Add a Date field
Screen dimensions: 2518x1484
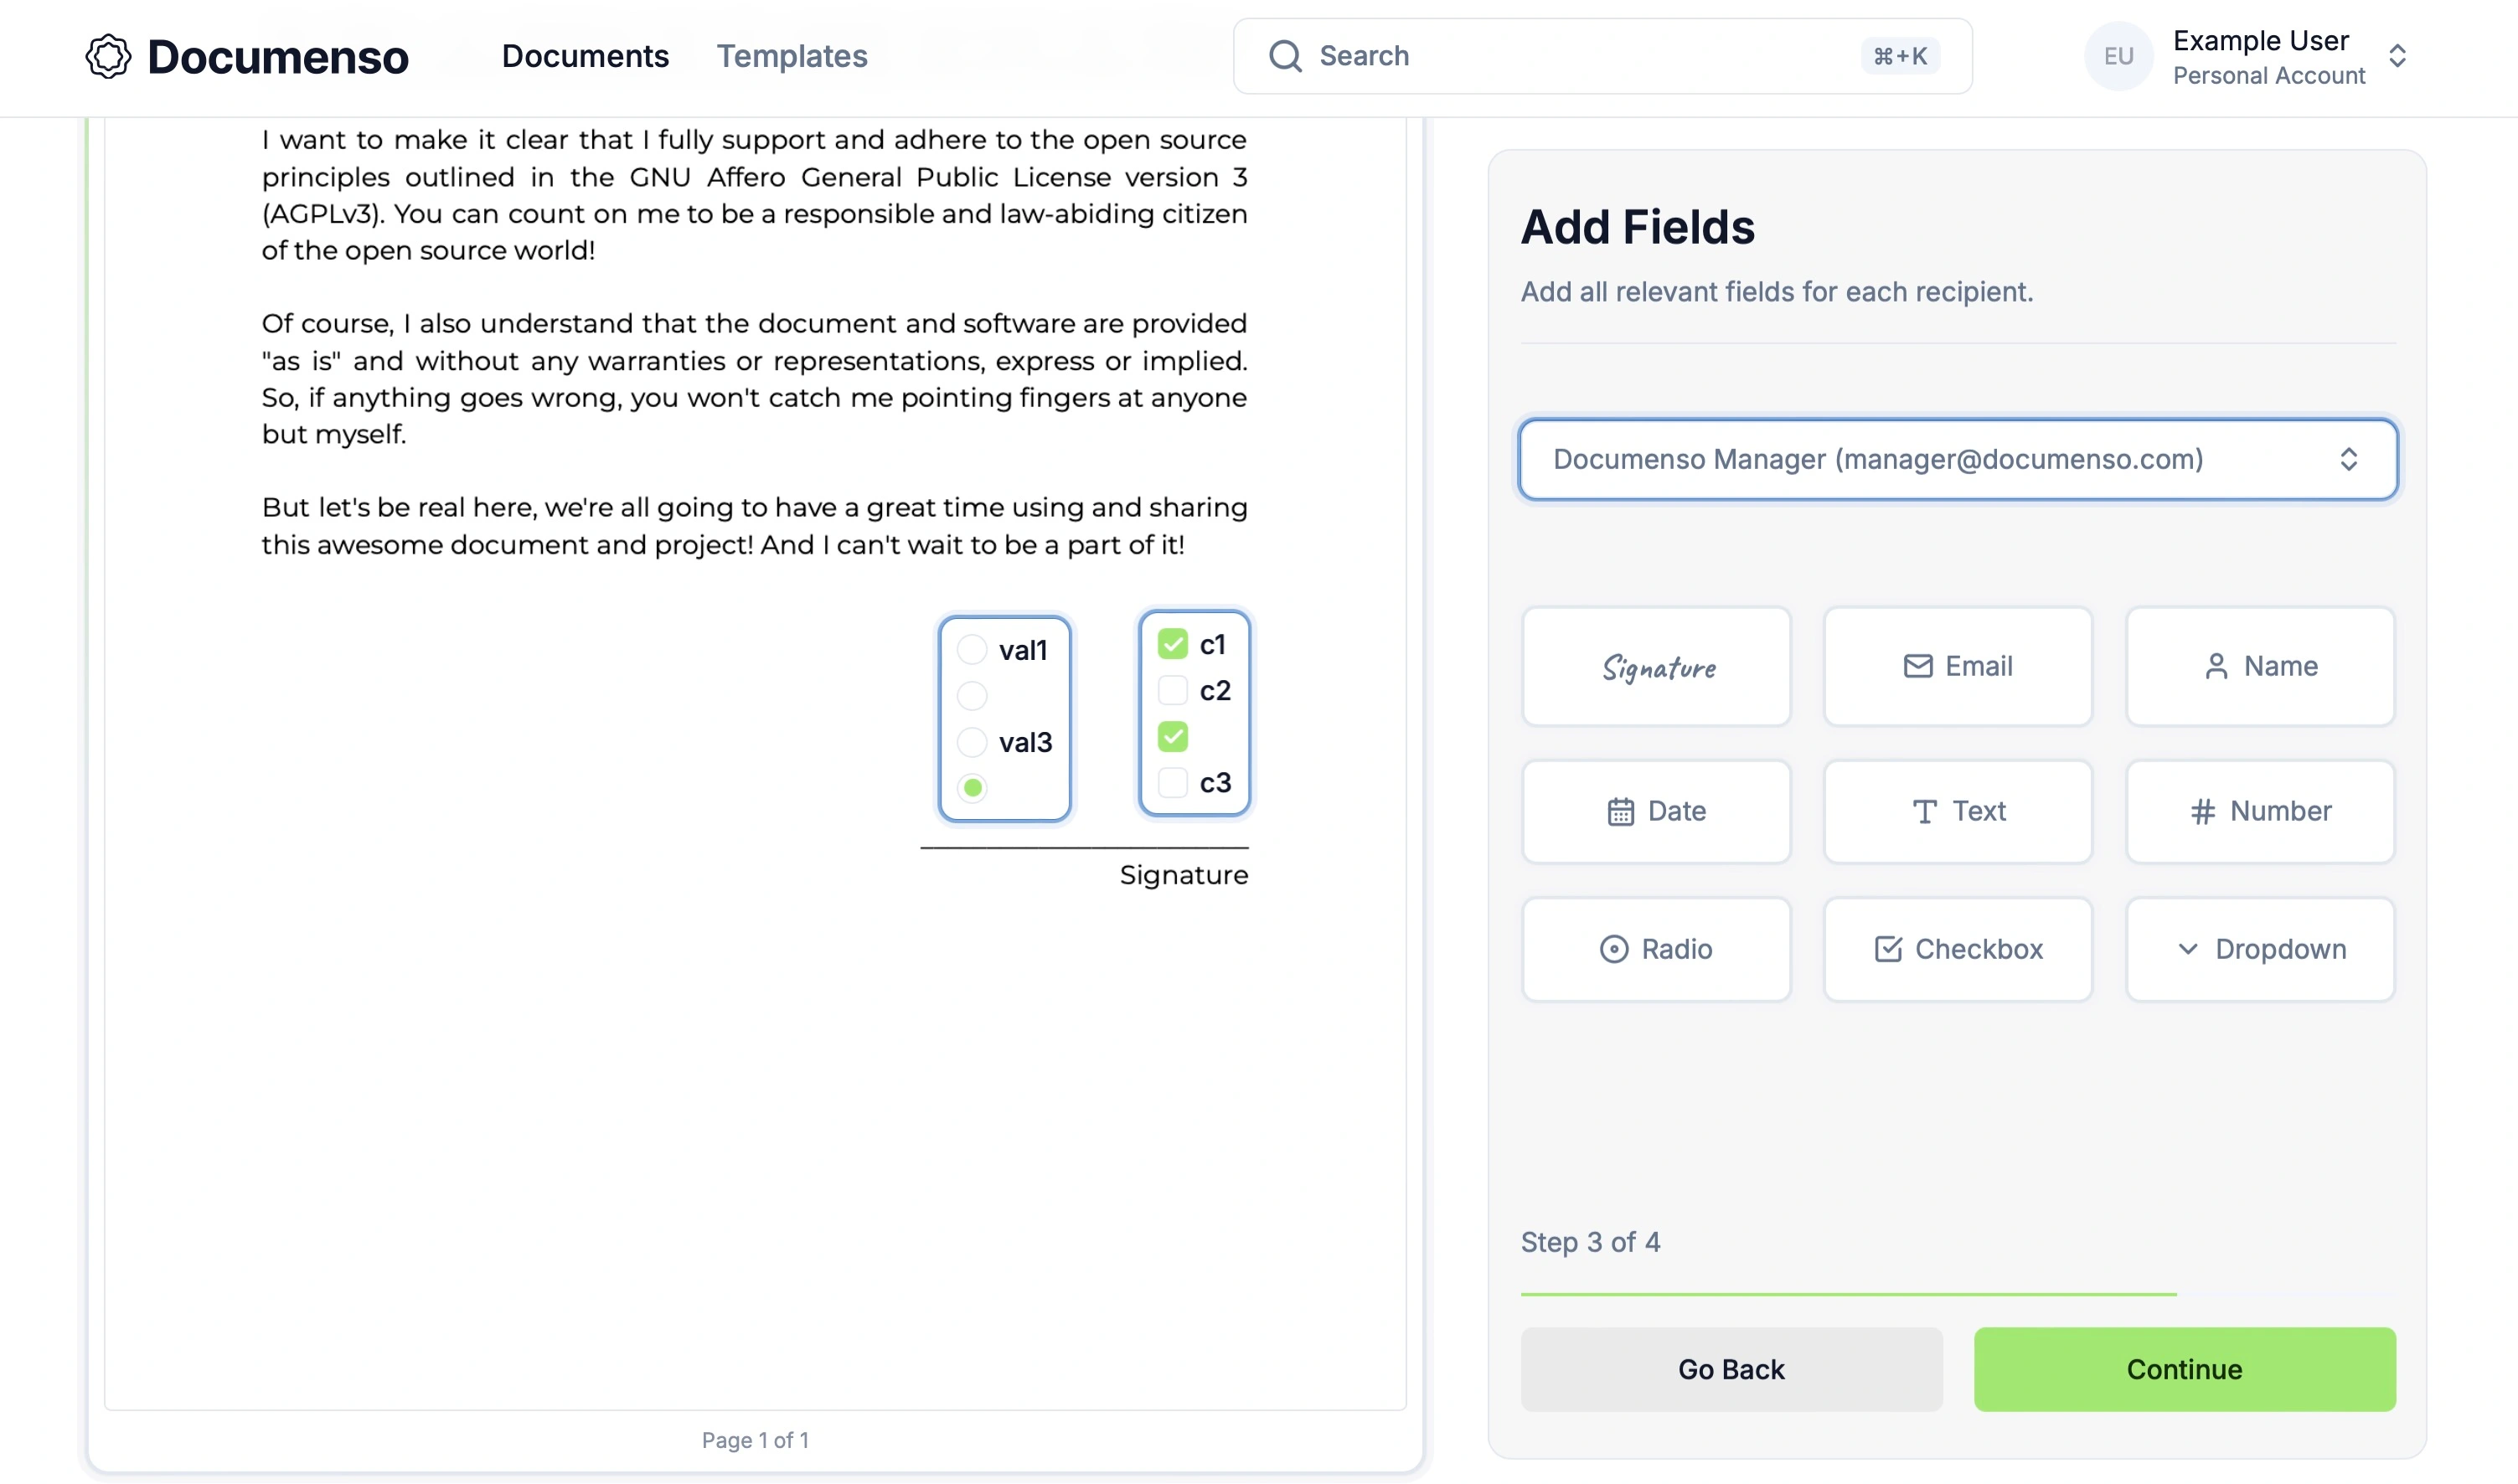click(x=1656, y=811)
